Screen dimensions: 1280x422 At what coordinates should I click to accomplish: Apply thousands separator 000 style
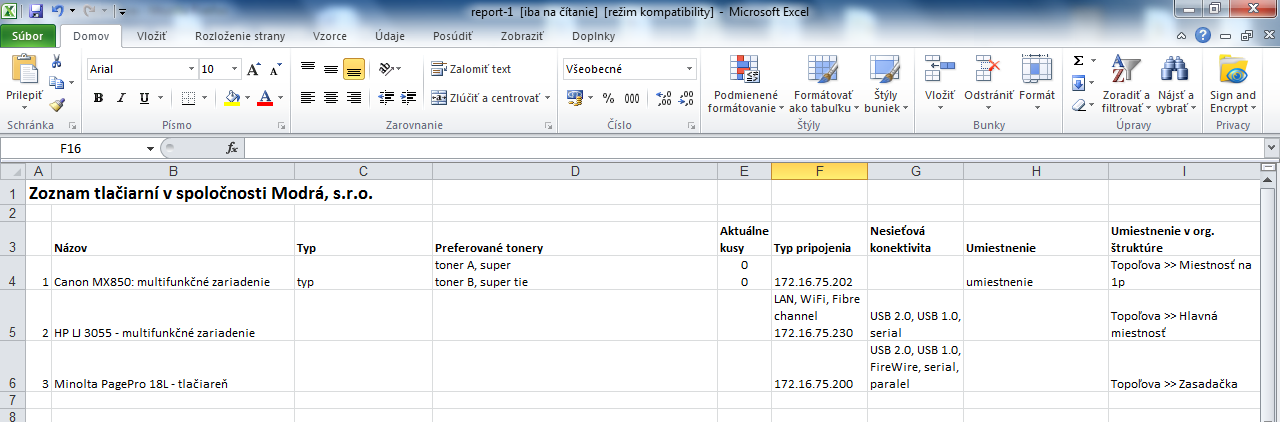632,98
